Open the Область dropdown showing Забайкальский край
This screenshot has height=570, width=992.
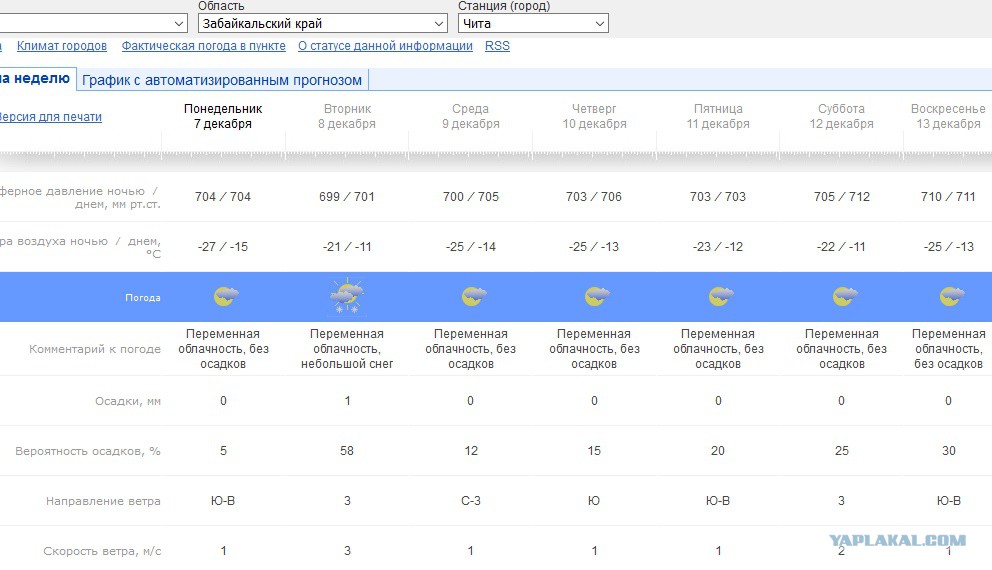[323, 23]
